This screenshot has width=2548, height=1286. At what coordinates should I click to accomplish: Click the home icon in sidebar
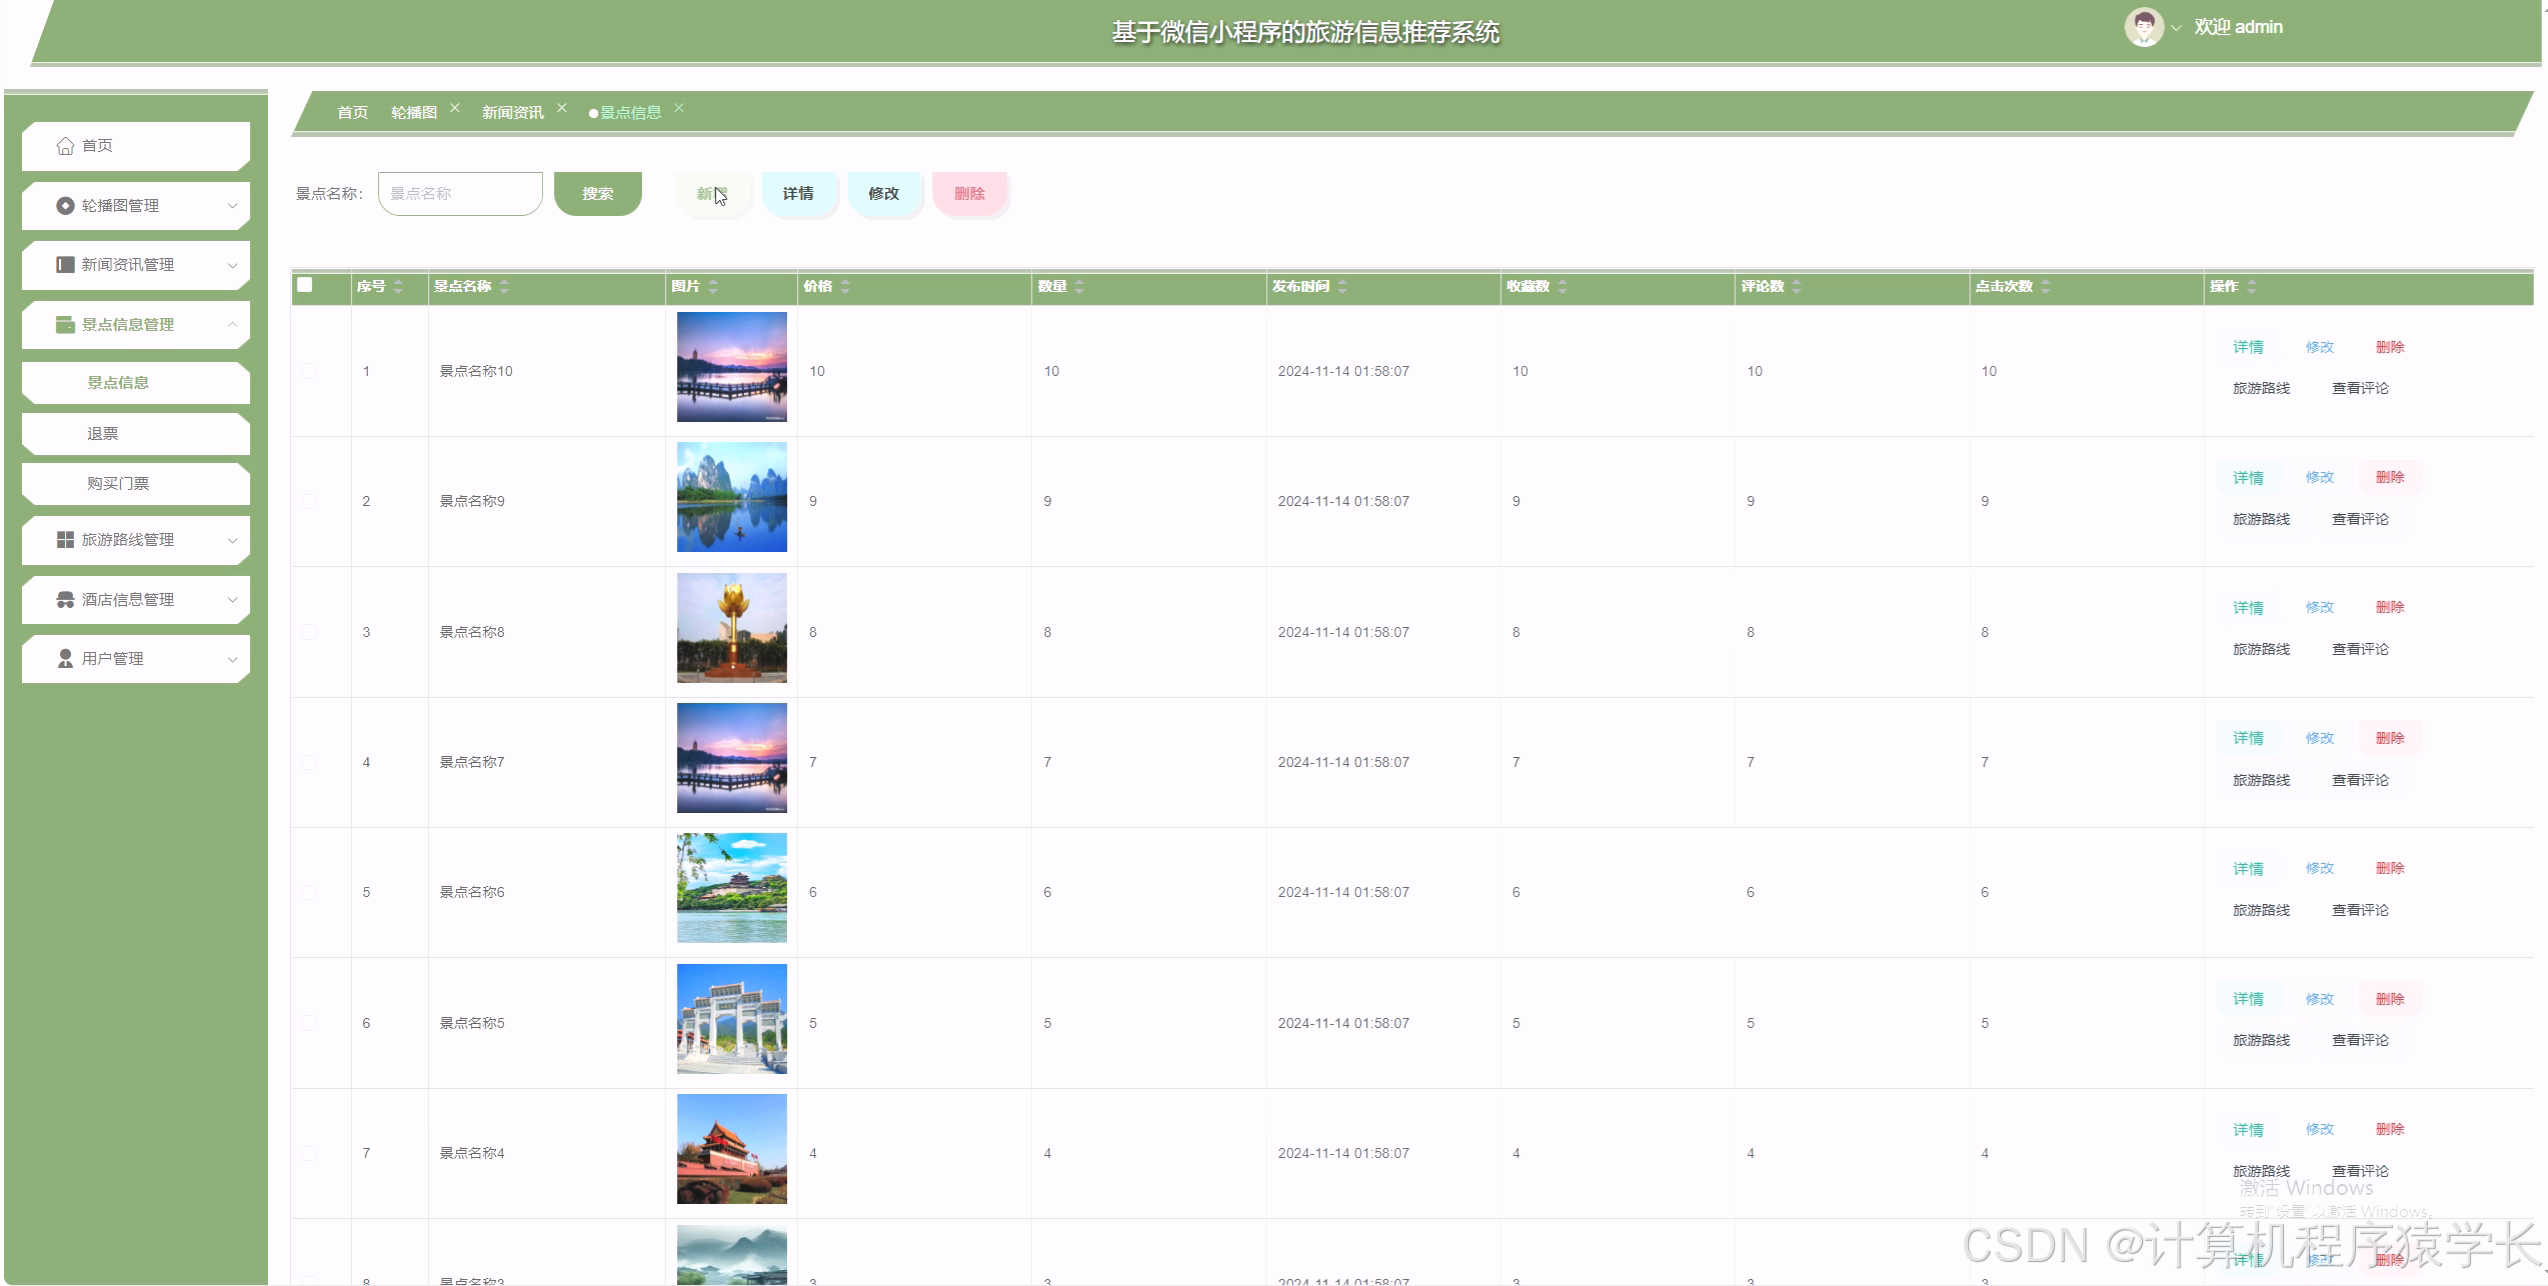(x=65, y=146)
